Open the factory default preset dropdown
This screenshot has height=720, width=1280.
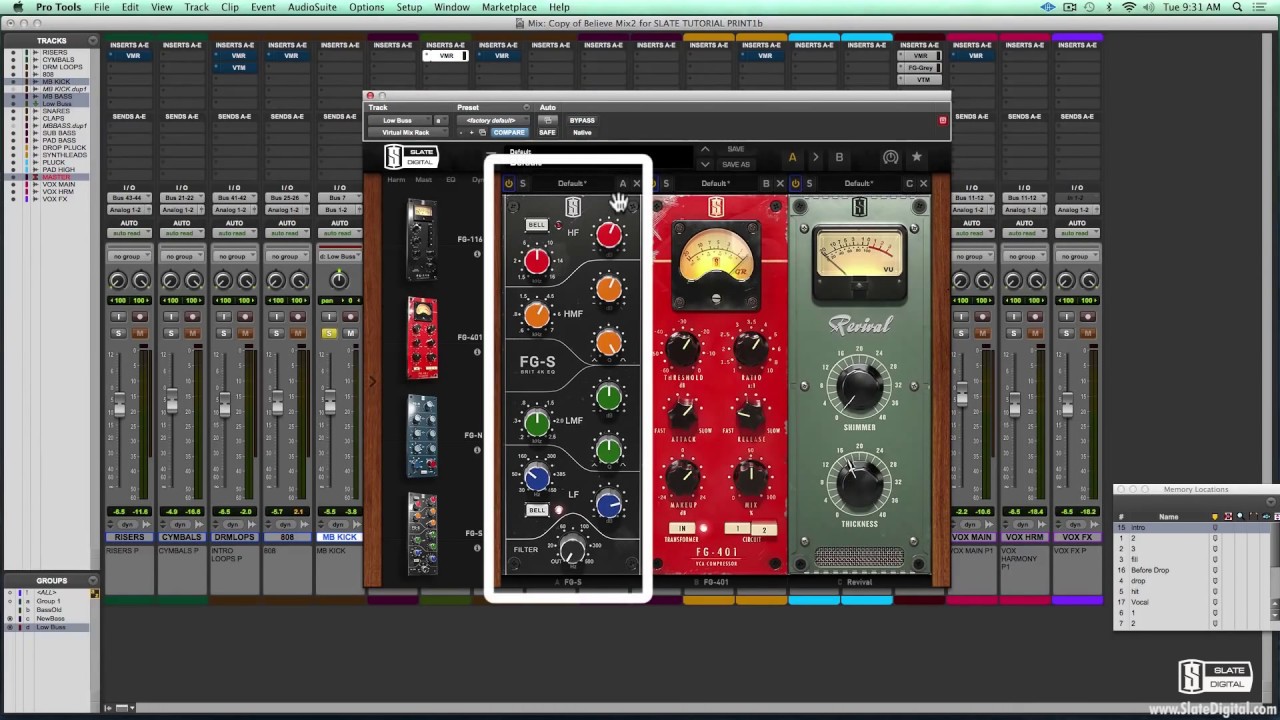click(492, 120)
